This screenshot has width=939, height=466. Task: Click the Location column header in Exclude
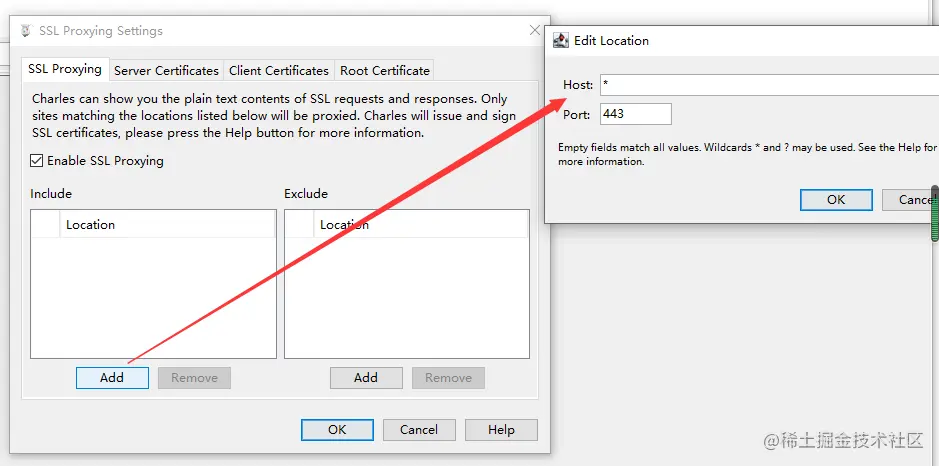tap(421, 225)
